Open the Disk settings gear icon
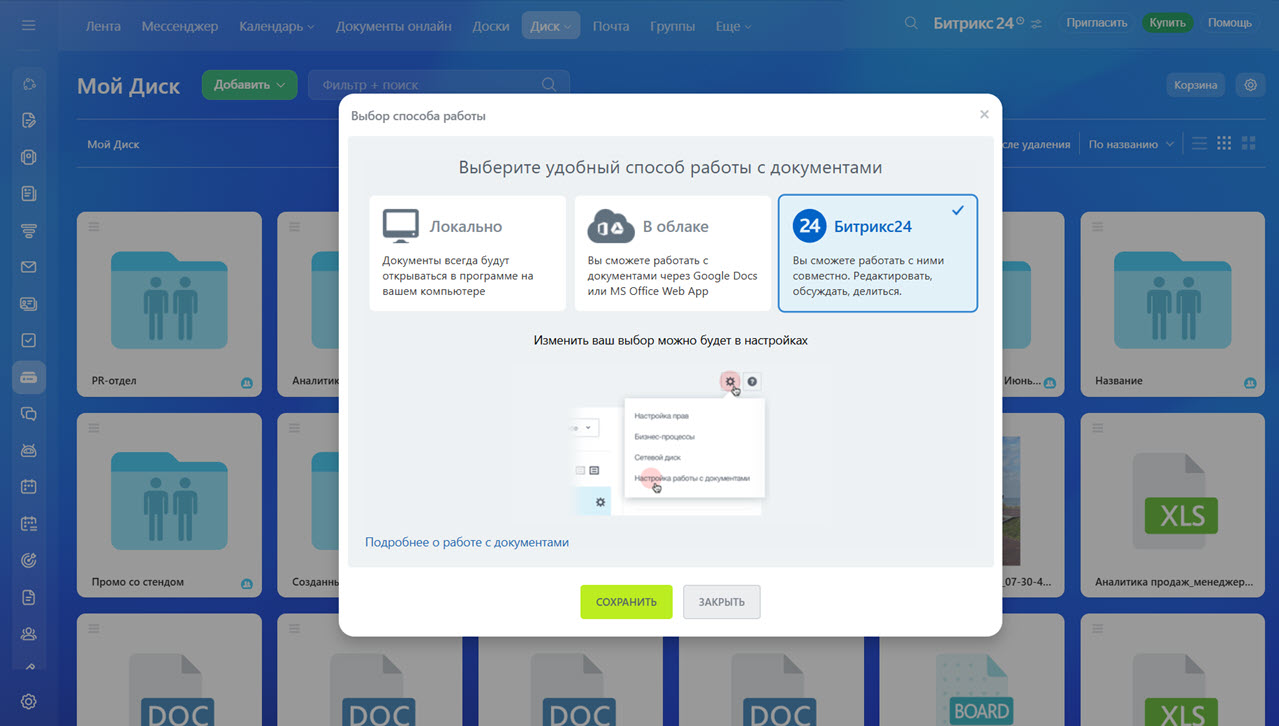 pos(1250,85)
